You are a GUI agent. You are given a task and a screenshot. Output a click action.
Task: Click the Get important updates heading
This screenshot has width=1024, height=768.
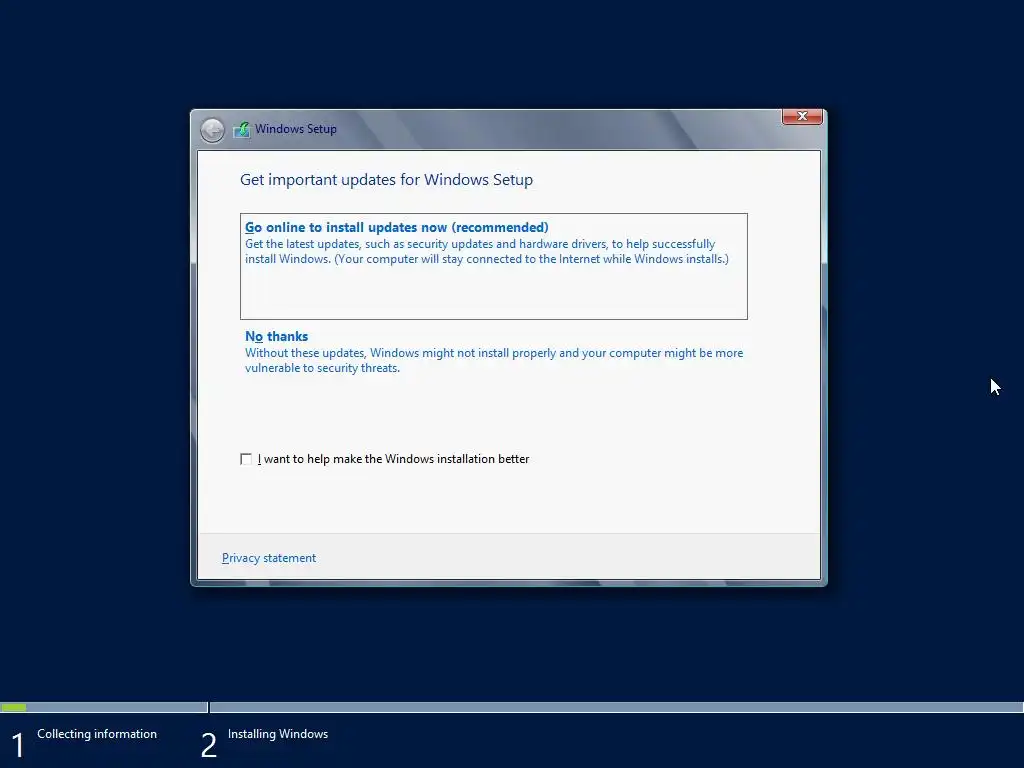[387, 180]
